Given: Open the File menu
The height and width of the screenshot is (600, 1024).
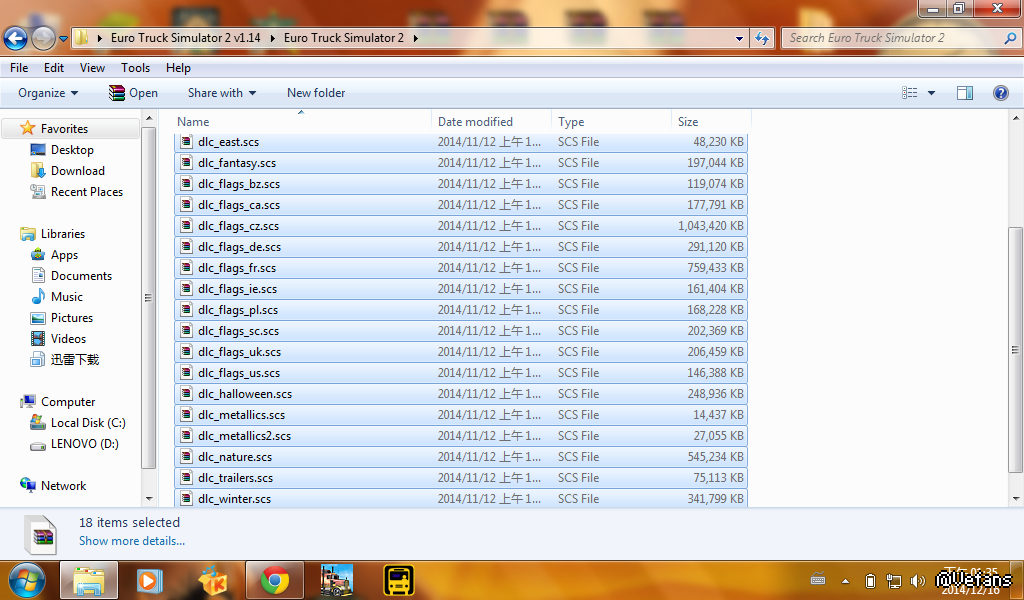Looking at the screenshot, I should [x=19, y=68].
